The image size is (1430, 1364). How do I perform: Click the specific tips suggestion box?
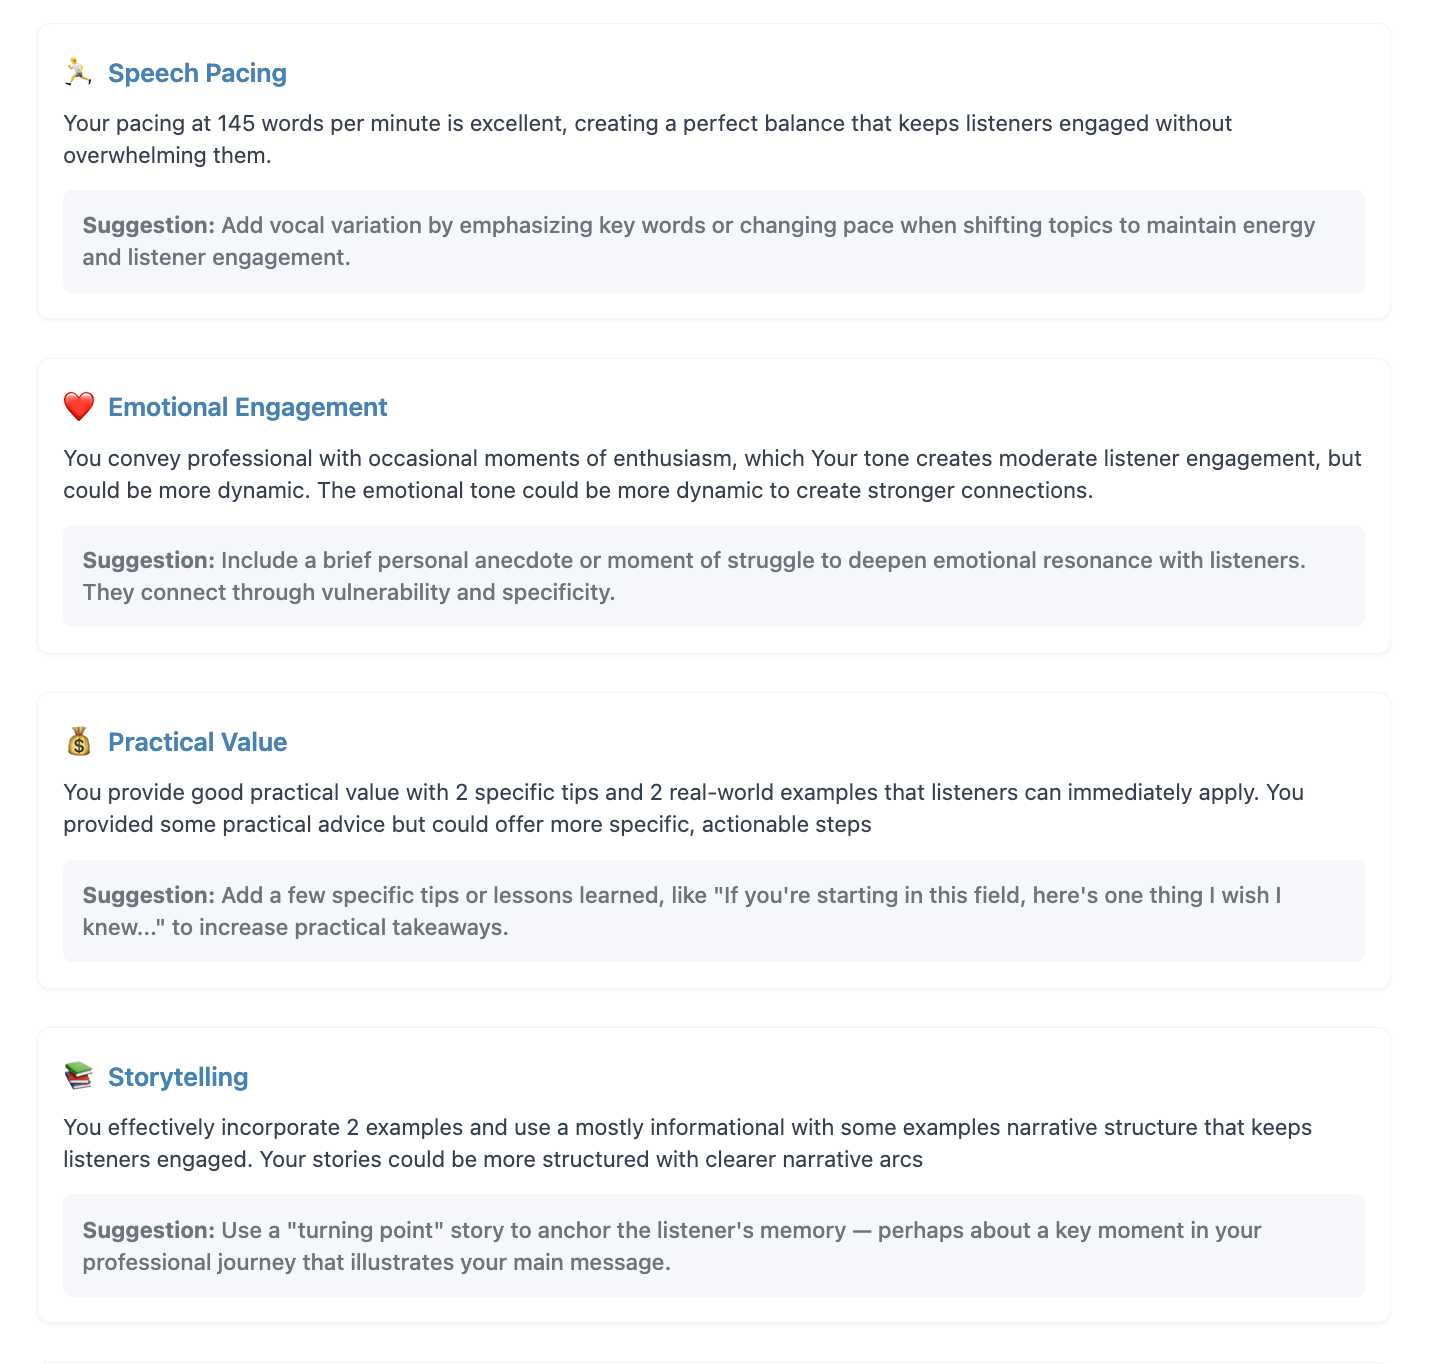tap(714, 911)
